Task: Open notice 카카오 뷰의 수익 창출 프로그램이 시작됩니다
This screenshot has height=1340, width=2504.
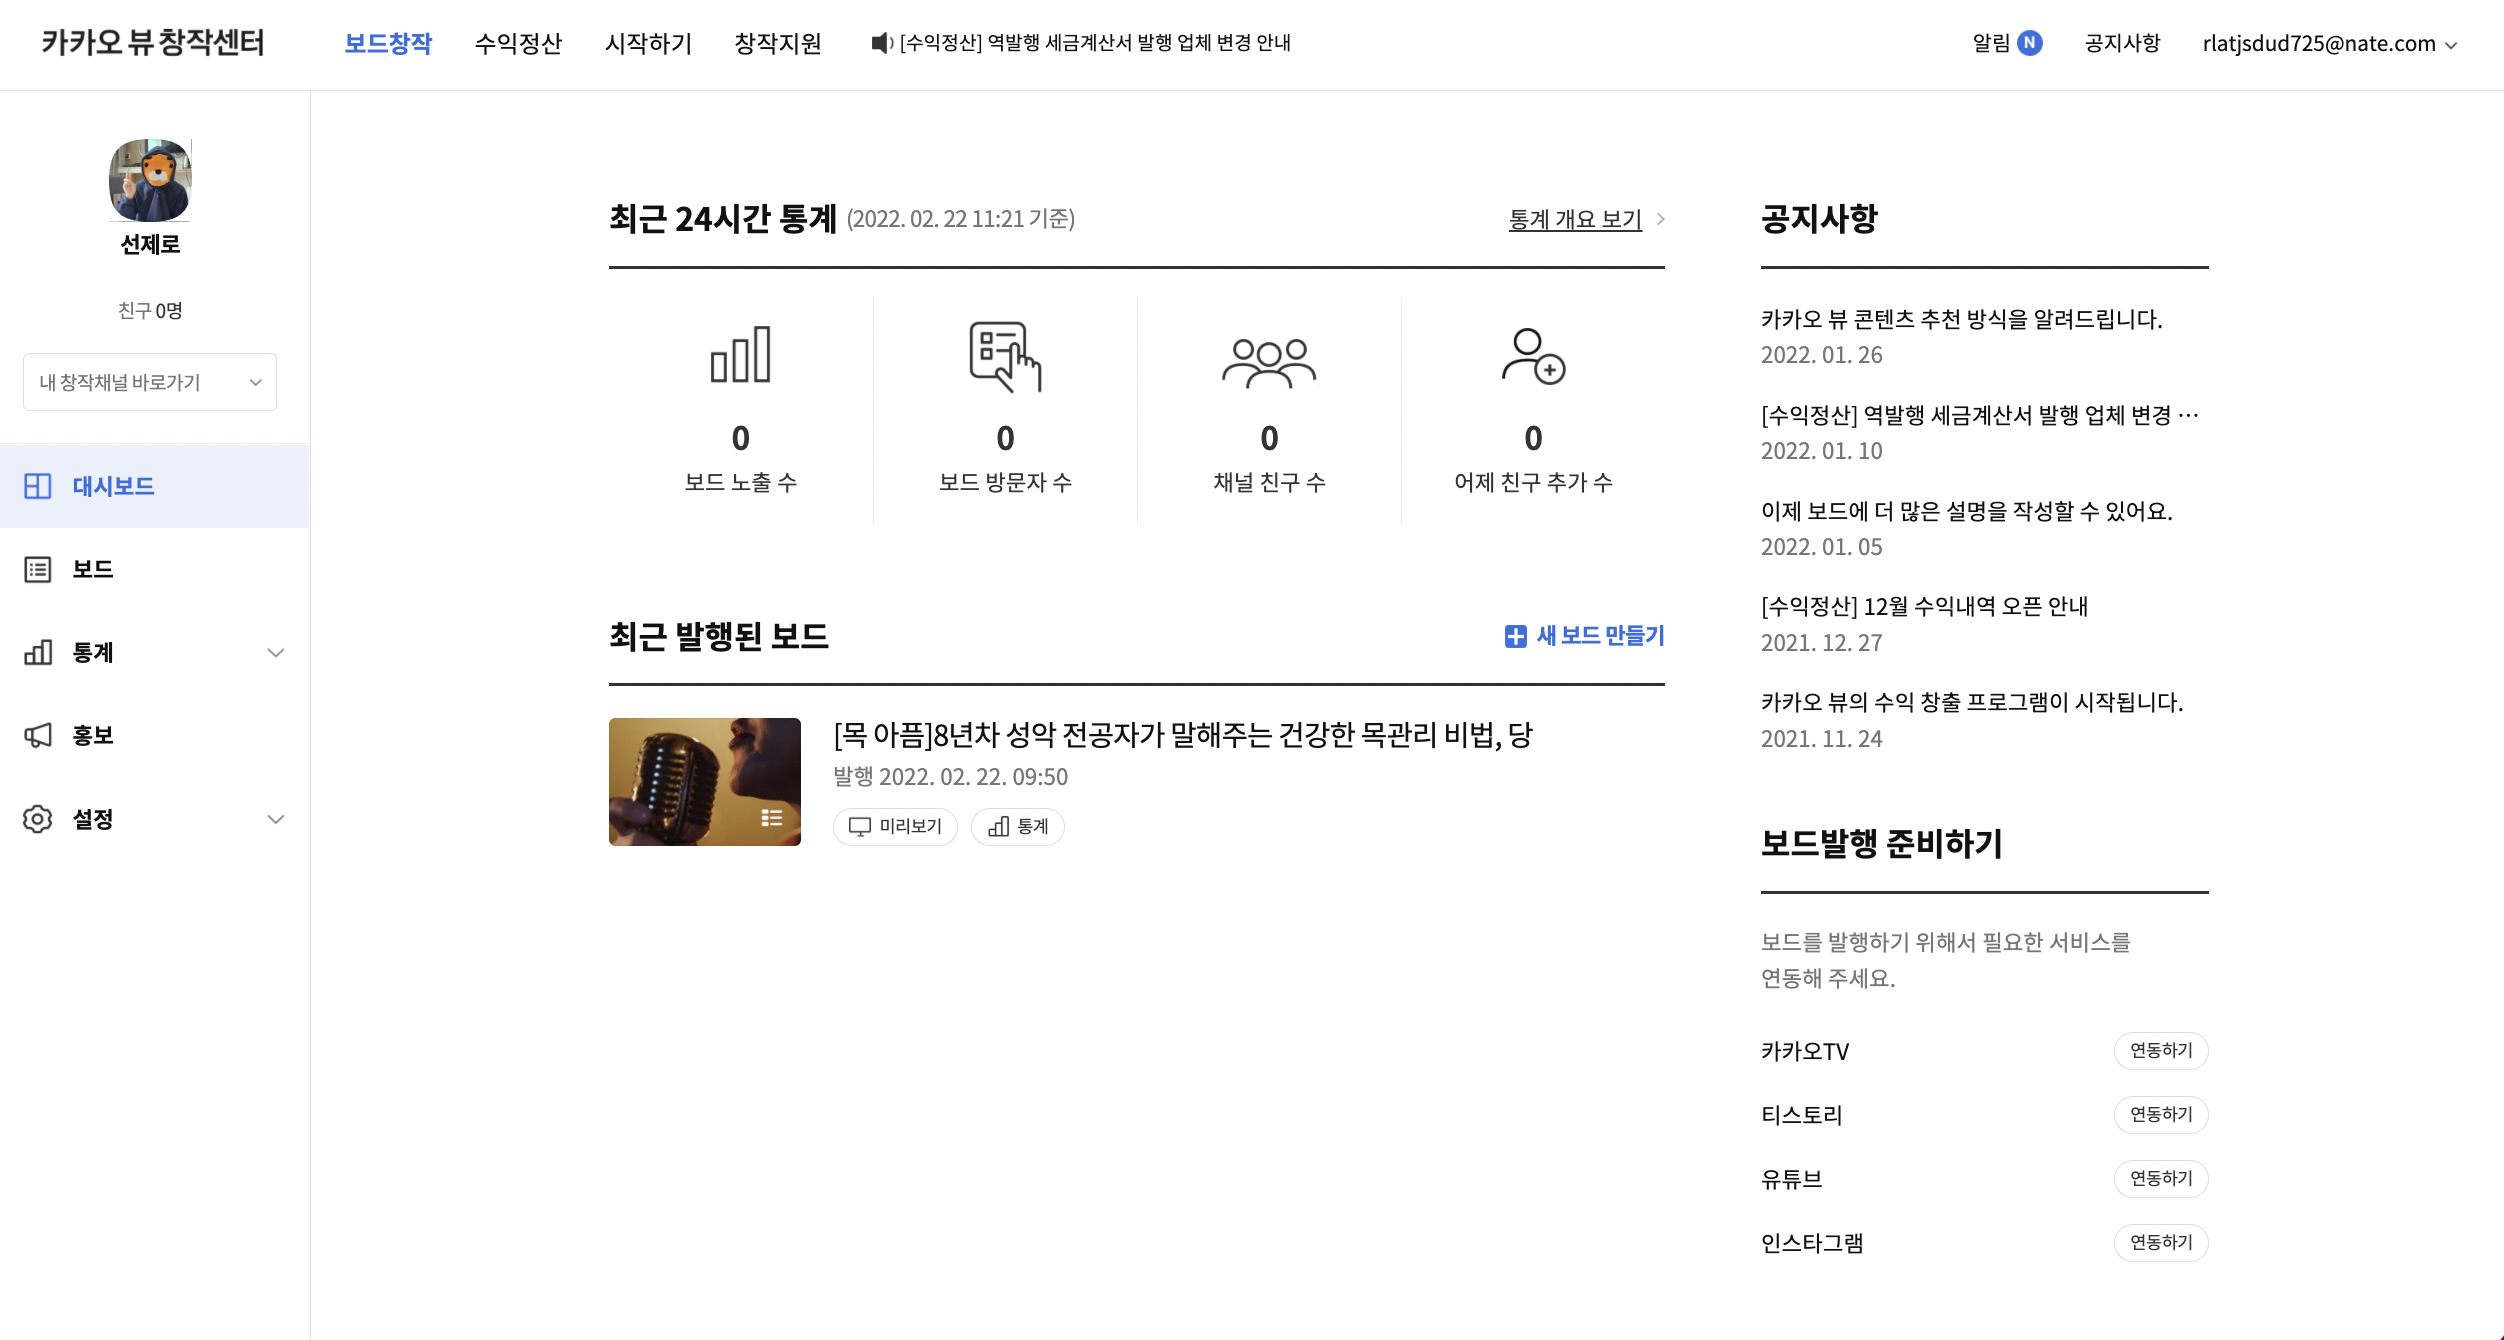Action: [1971, 702]
